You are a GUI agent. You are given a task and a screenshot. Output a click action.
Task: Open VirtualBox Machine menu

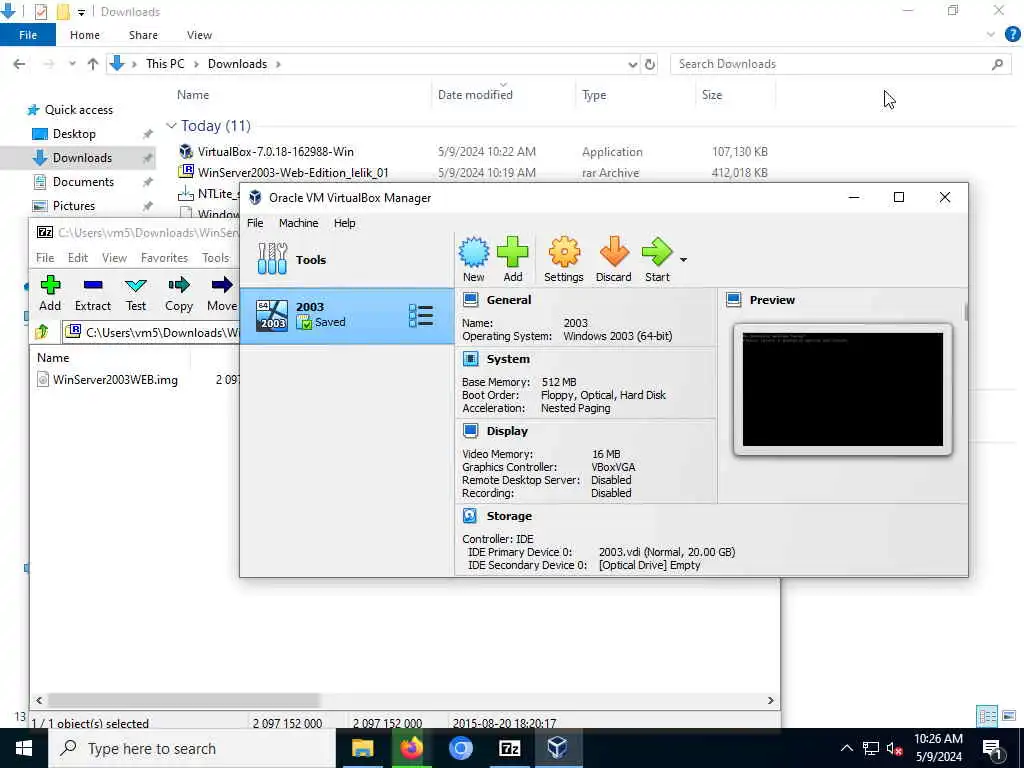coord(298,223)
